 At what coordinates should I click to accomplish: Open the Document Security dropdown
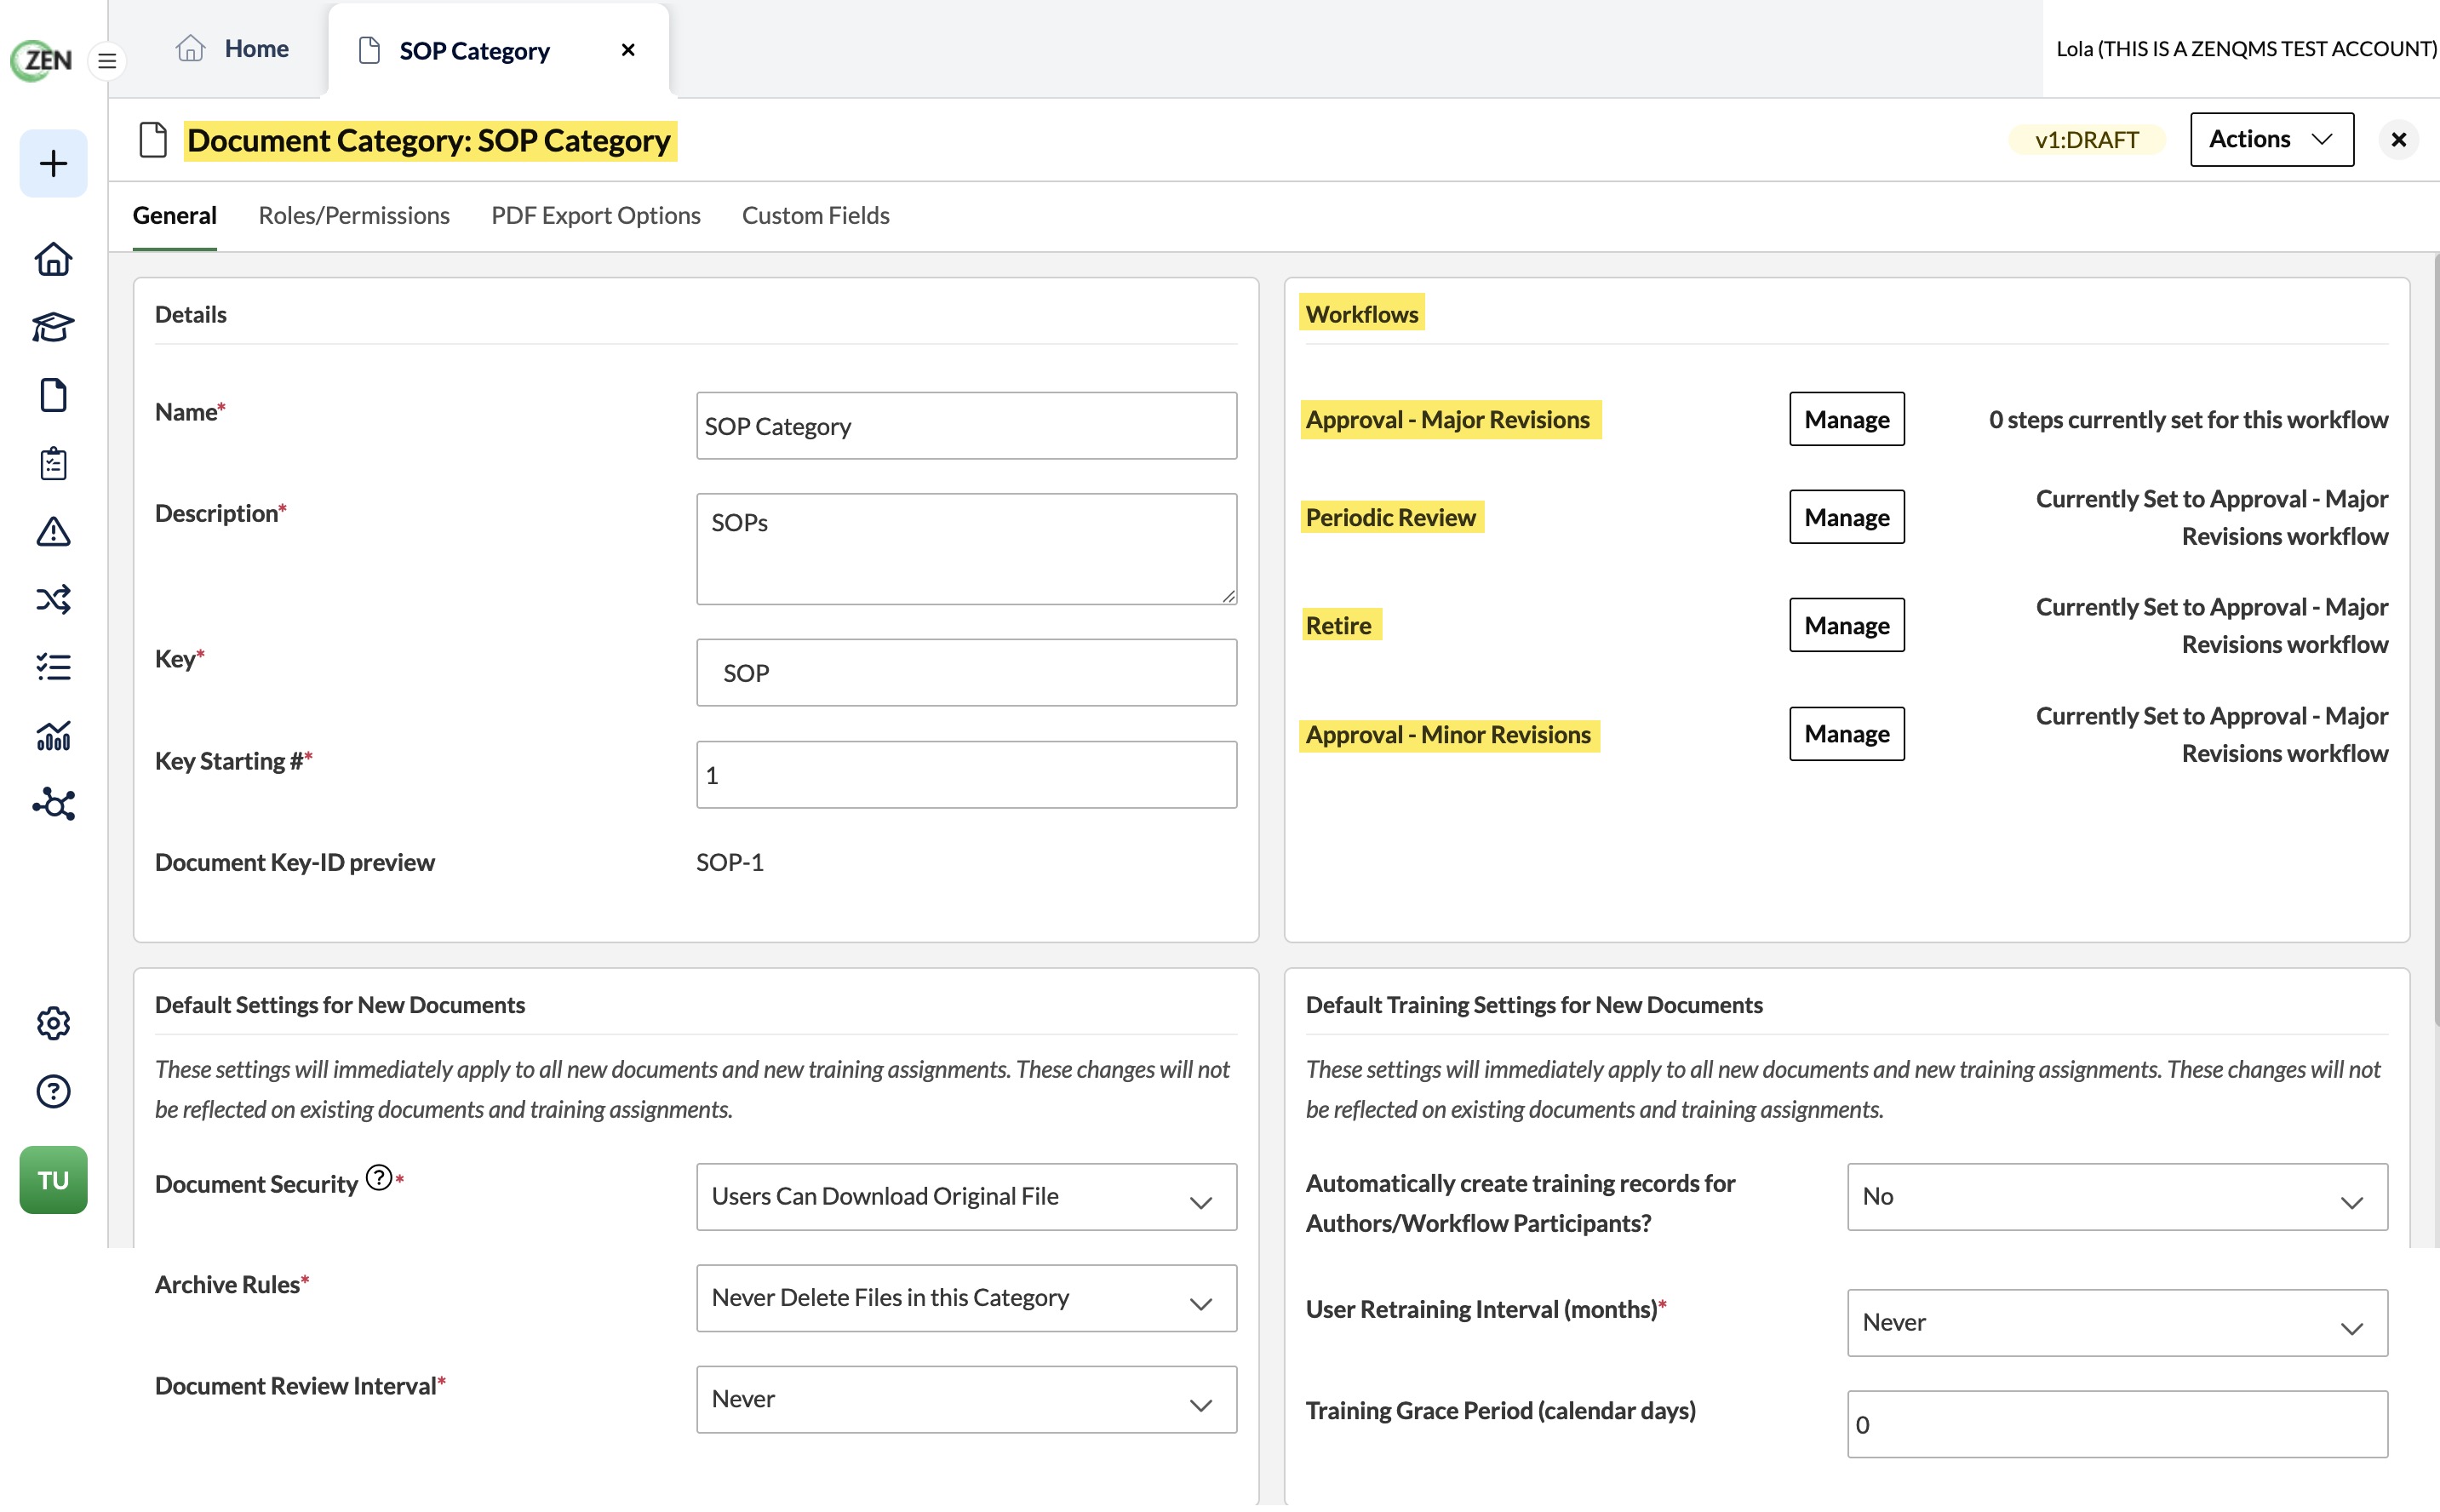pyautogui.click(x=966, y=1196)
